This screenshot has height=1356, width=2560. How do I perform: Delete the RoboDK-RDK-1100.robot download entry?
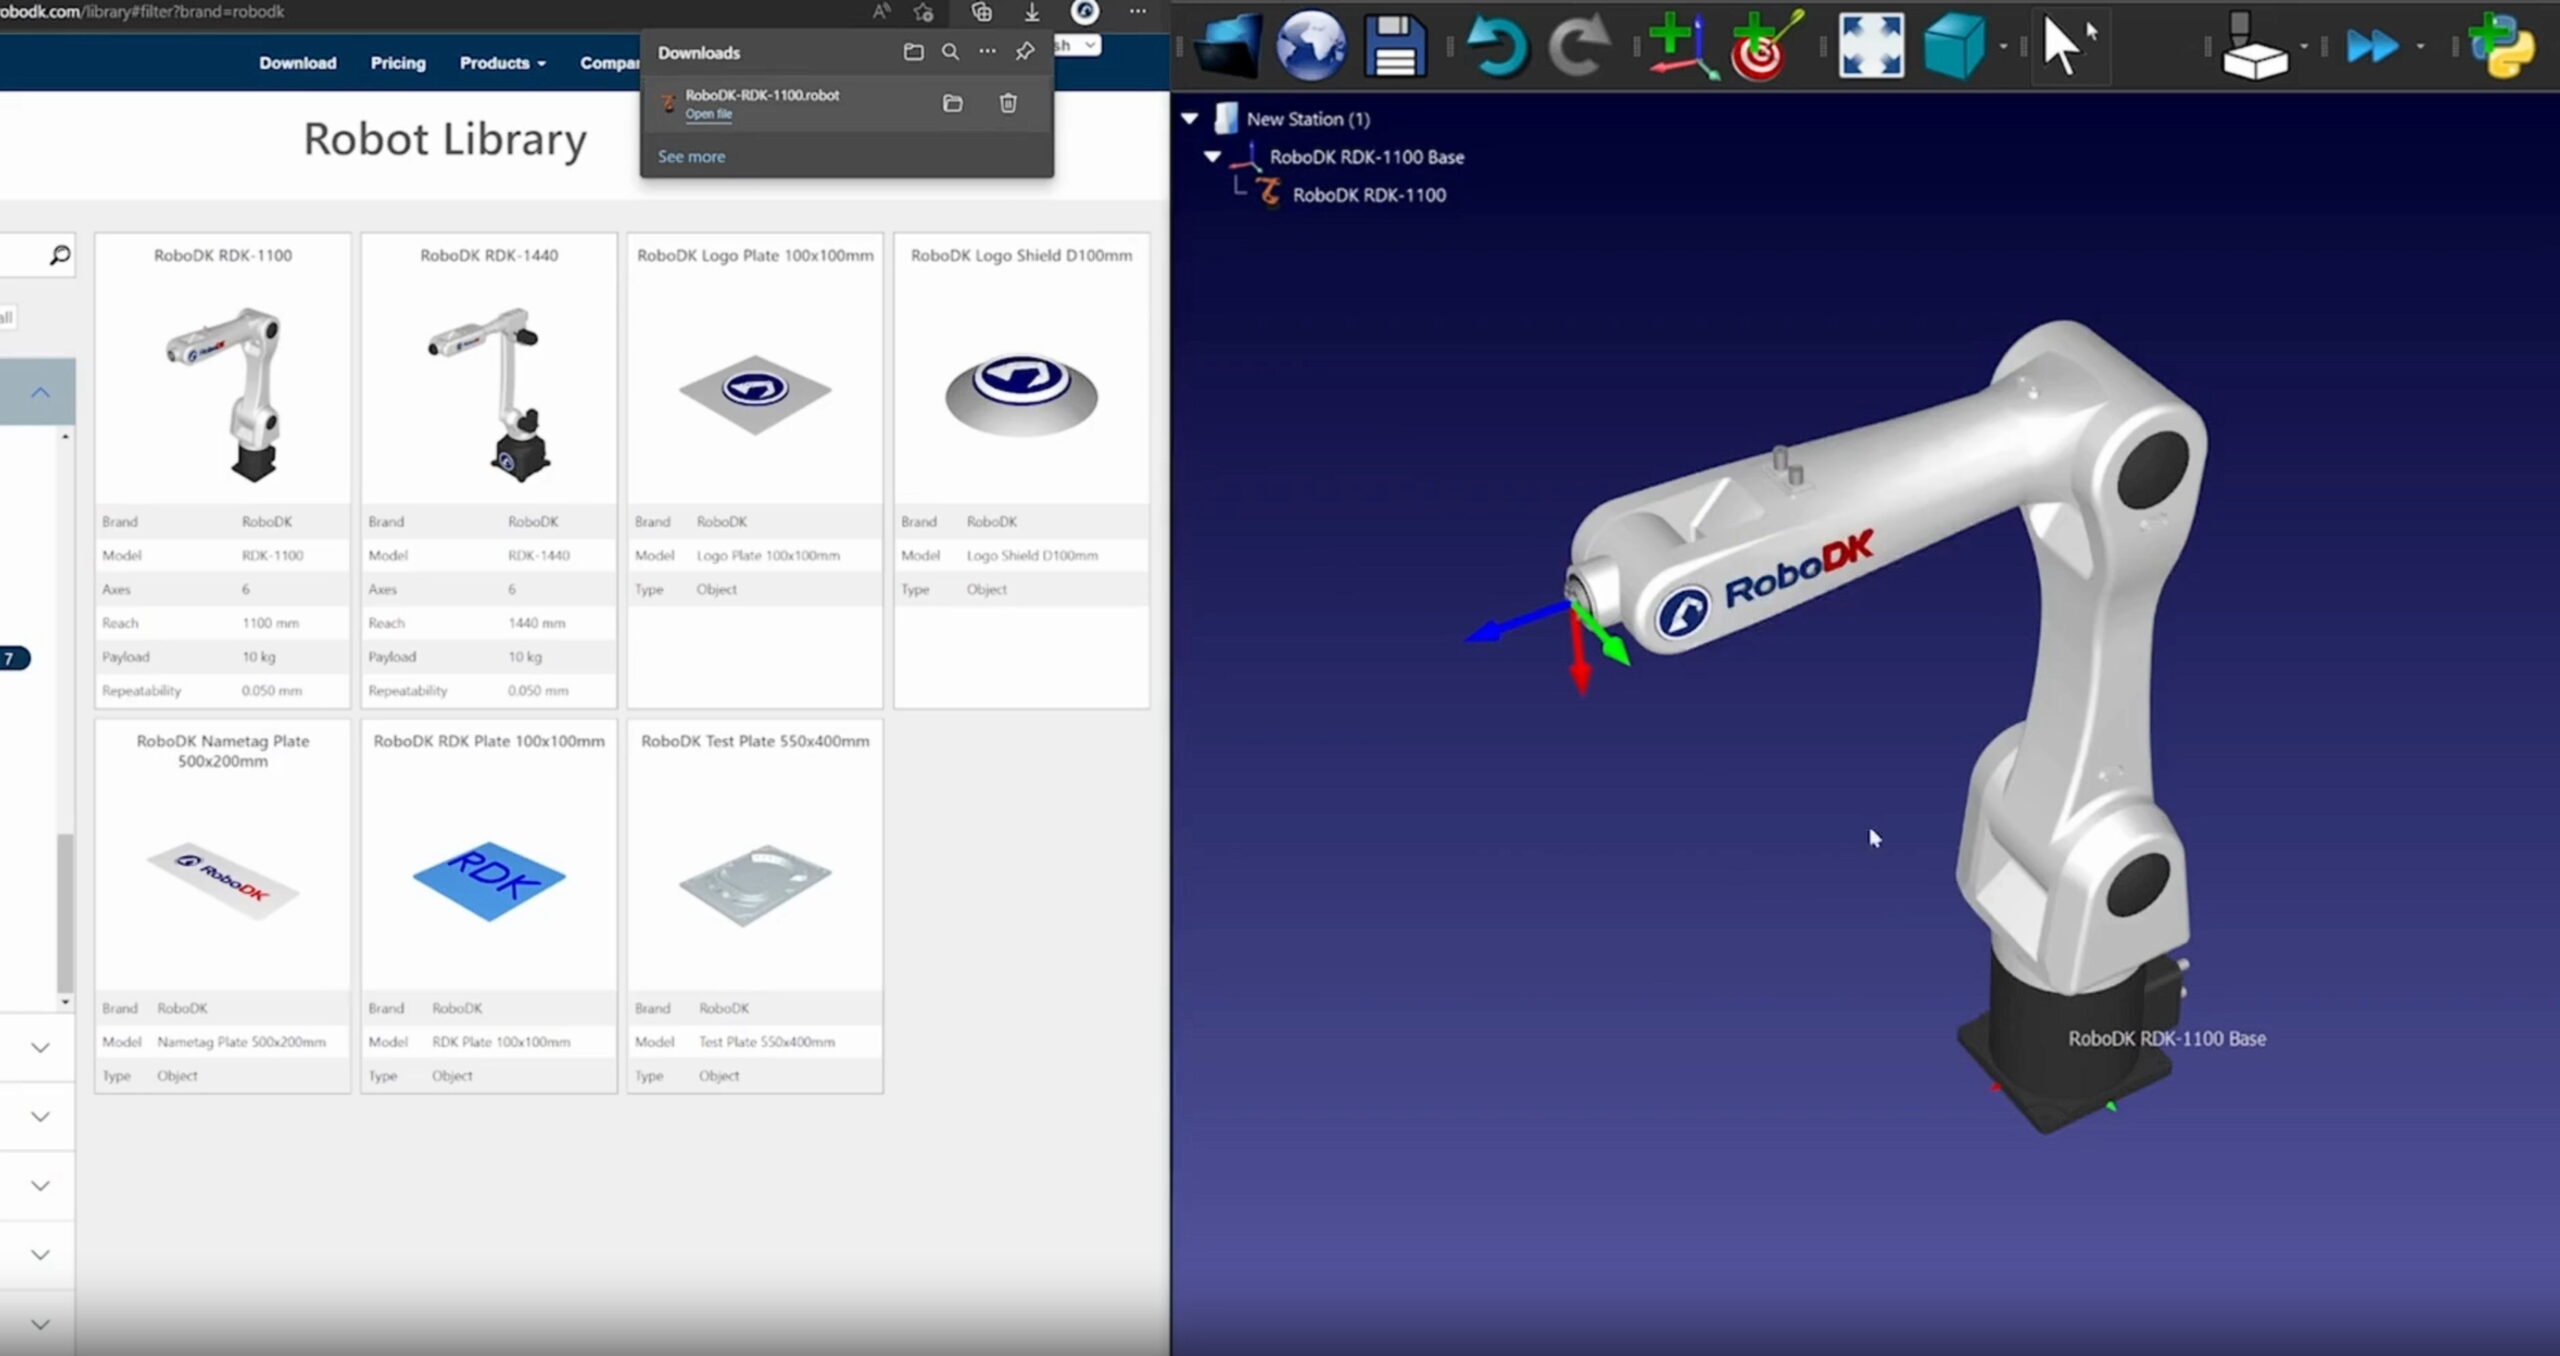tap(1008, 103)
